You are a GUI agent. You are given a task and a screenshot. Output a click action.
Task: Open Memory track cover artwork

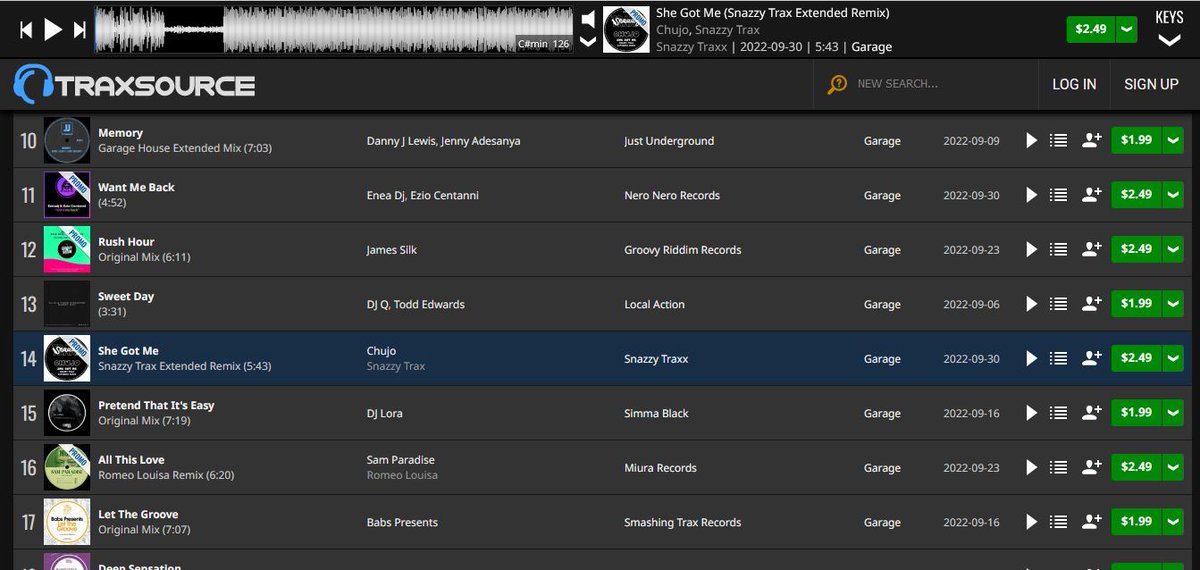67,141
